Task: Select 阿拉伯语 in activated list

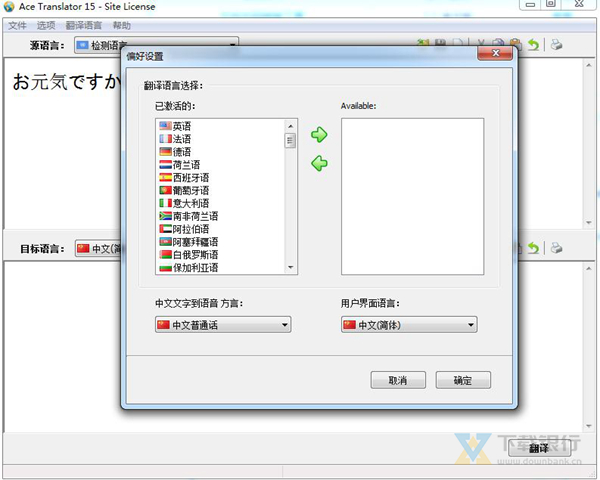Action: coord(221,229)
